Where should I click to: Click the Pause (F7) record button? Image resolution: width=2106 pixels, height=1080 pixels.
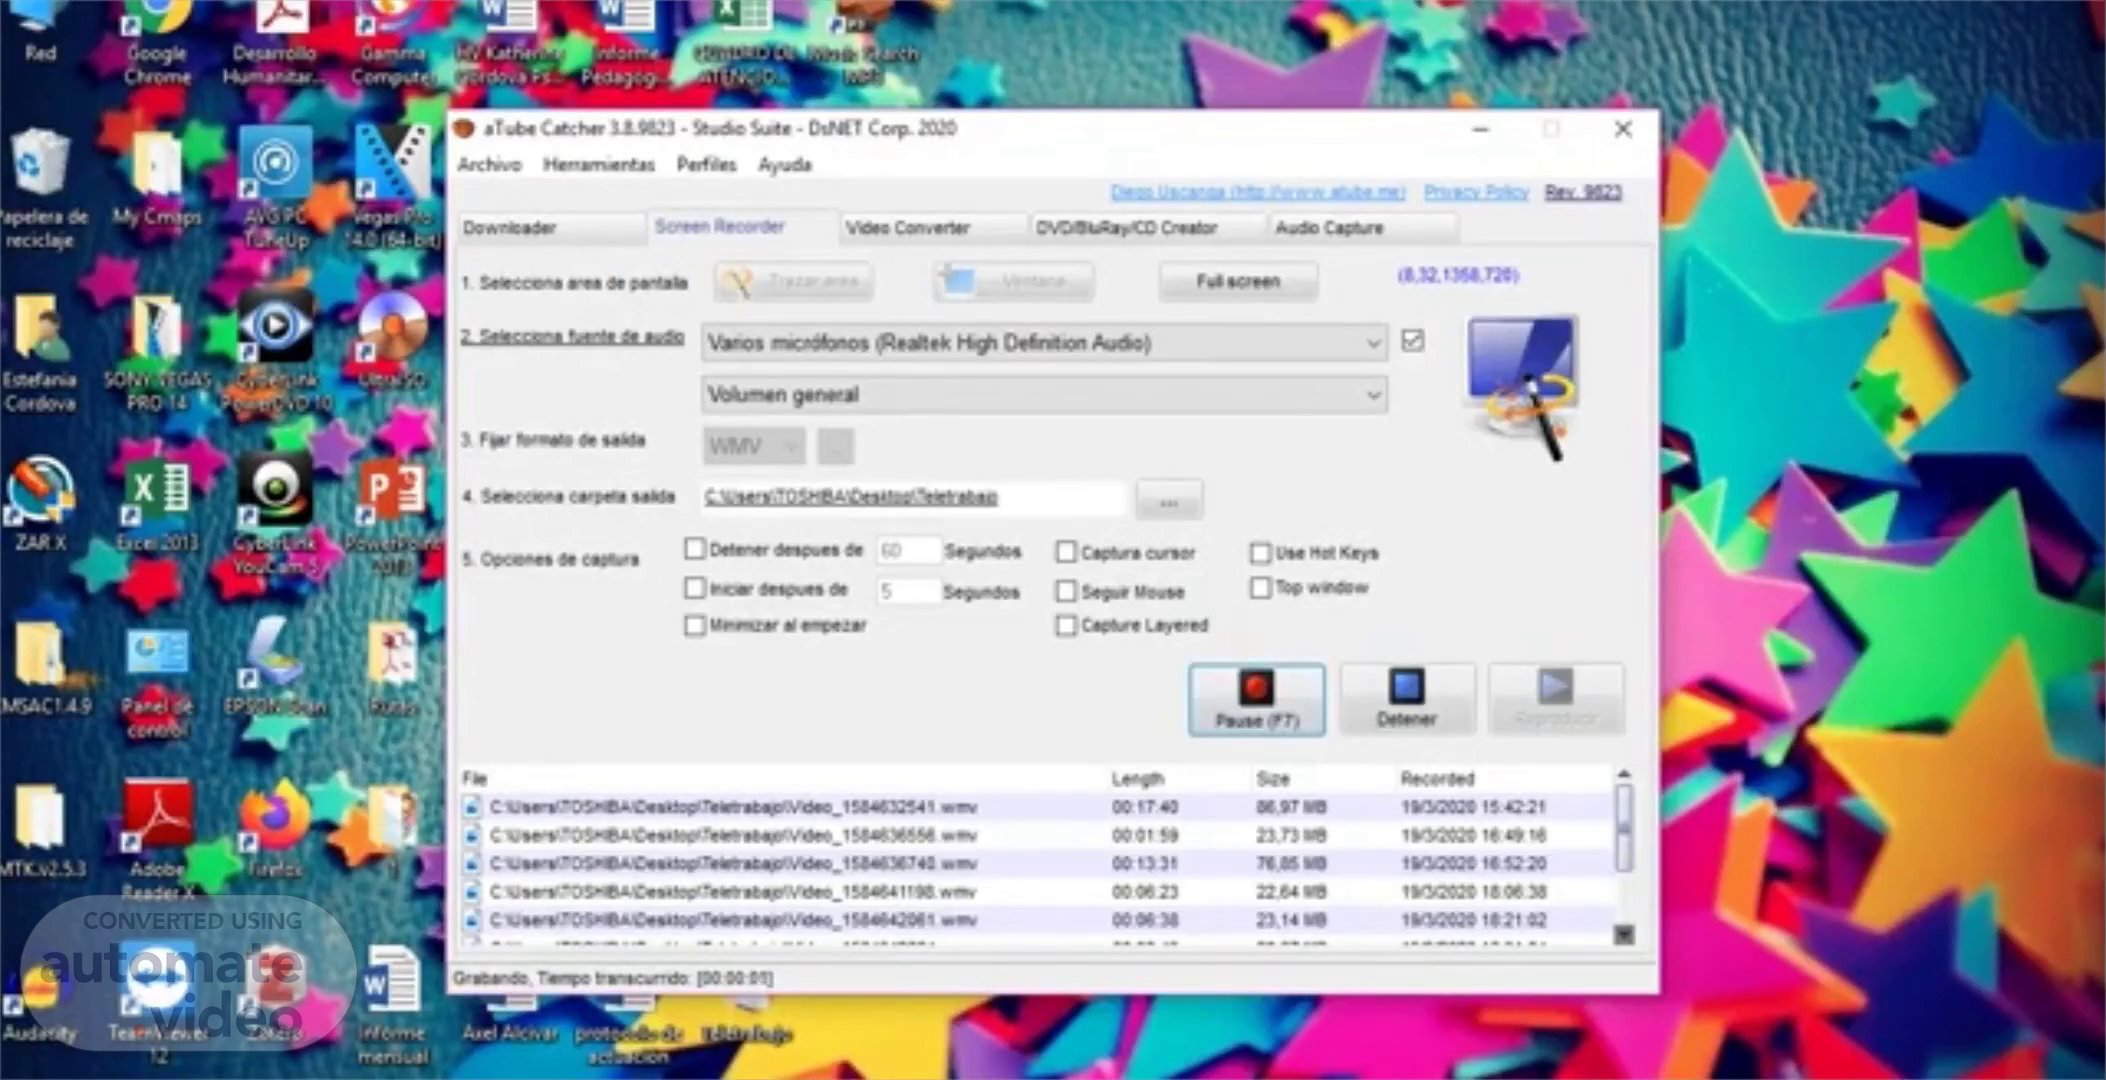tap(1256, 699)
